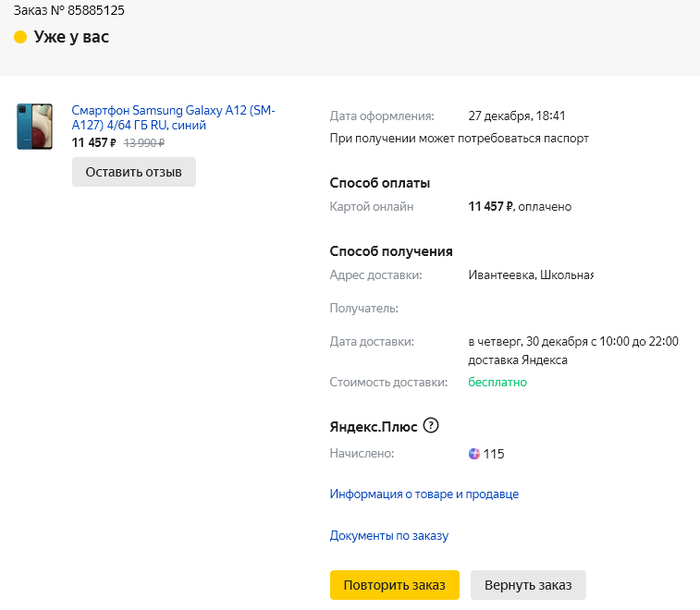Click the crossed-out 13 990 ₽ old price
This screenshot has width=700, height=610.
[143, 143]
